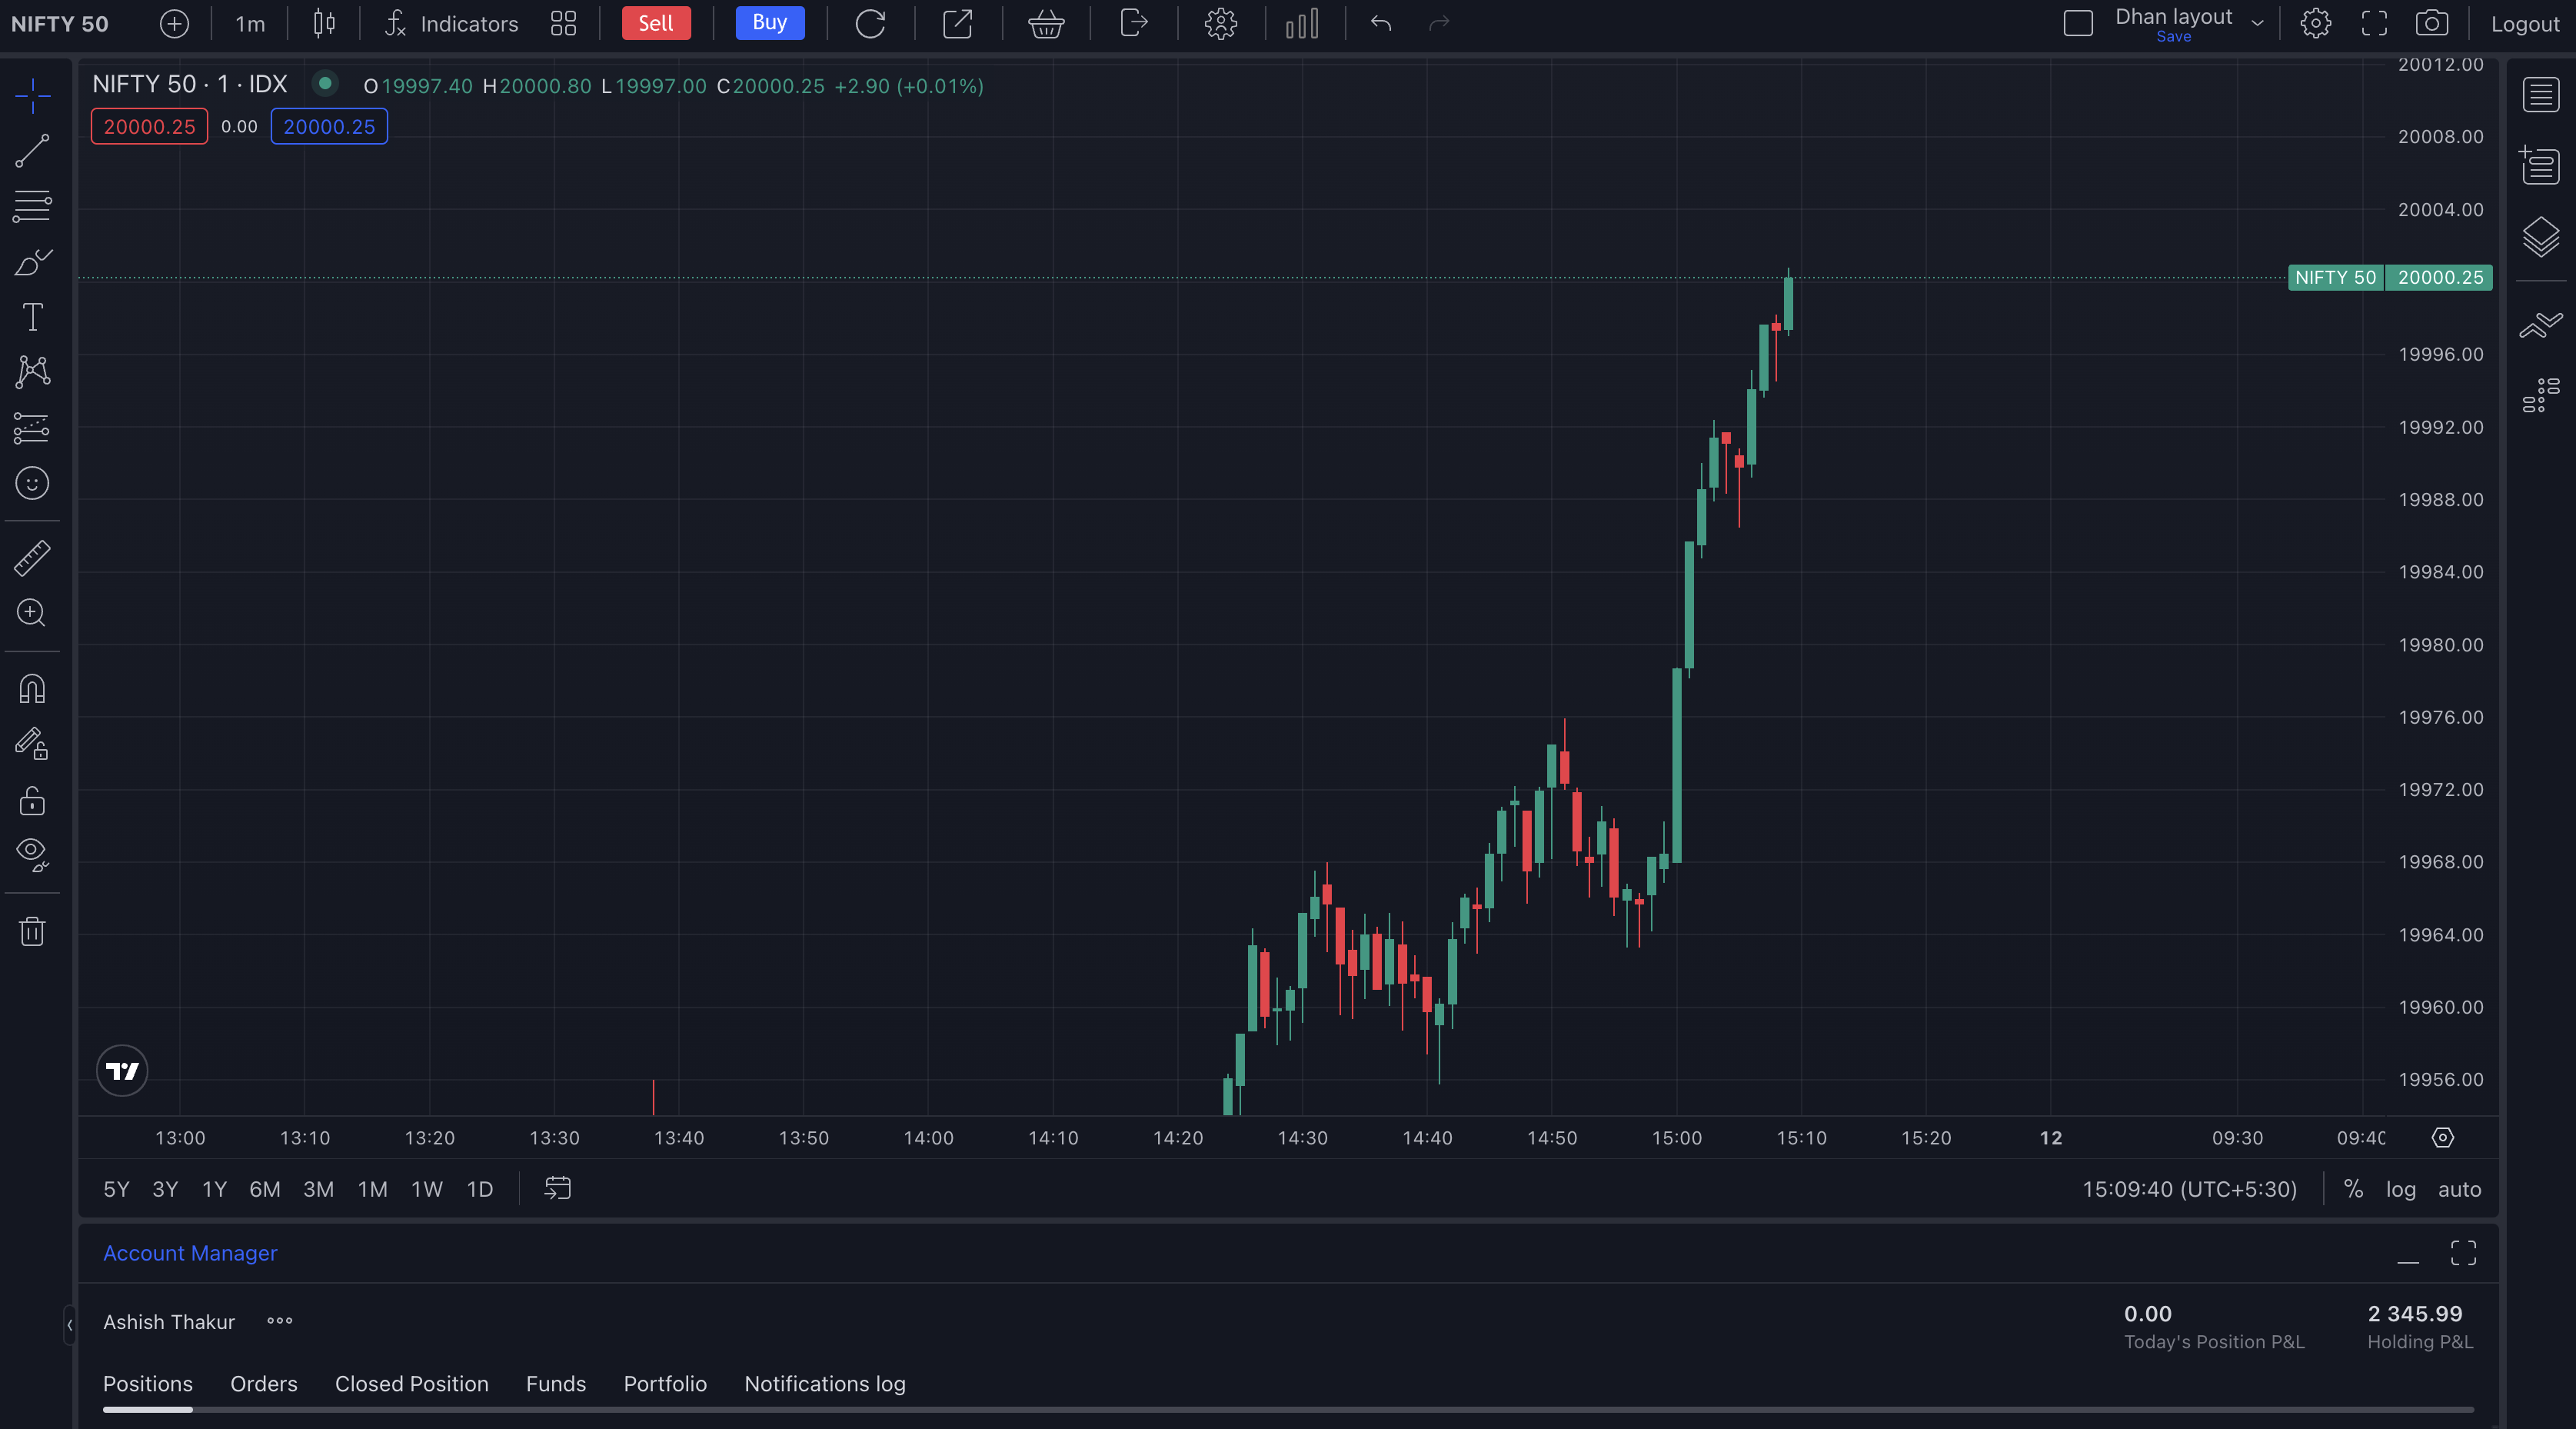Select the text annotation tool
This screenshot has height=1429, width=2576.
click(32, 317)
